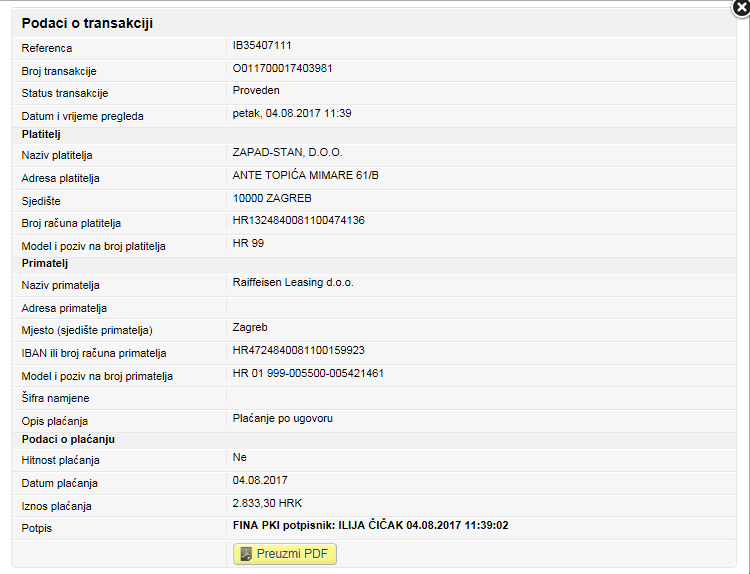Click payment date 04.08.2017 value
Screen dimensions: 750x574
[260, 480]
